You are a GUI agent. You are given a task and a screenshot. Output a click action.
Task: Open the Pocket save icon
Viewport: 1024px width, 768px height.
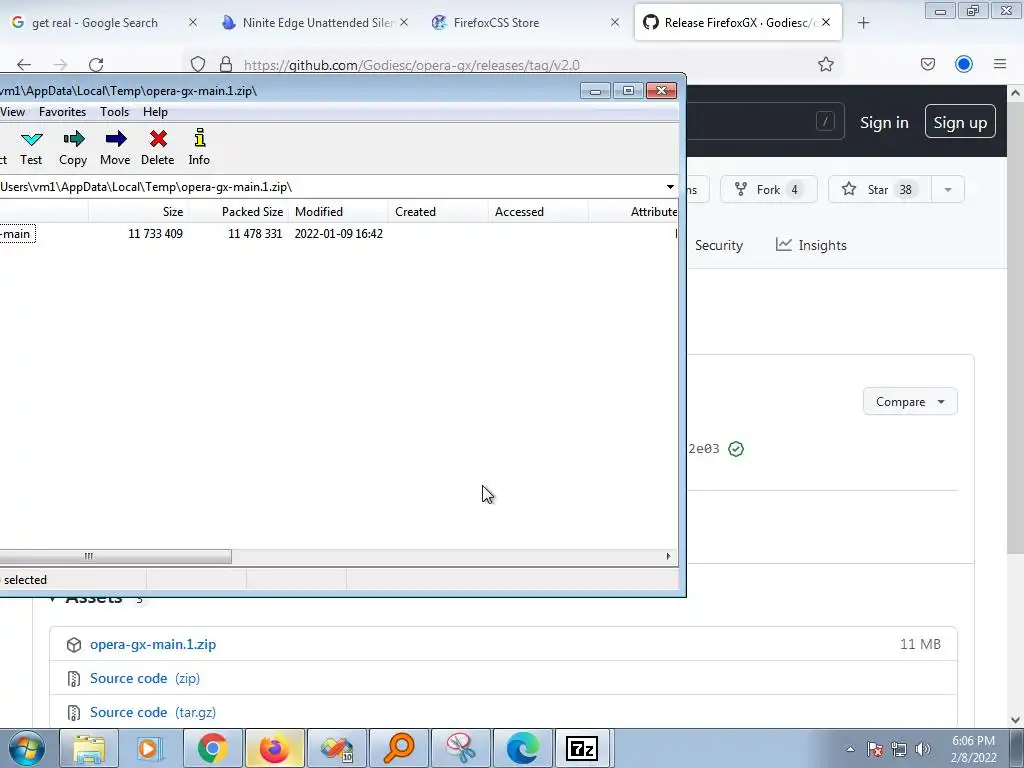(x=927, y=64)
